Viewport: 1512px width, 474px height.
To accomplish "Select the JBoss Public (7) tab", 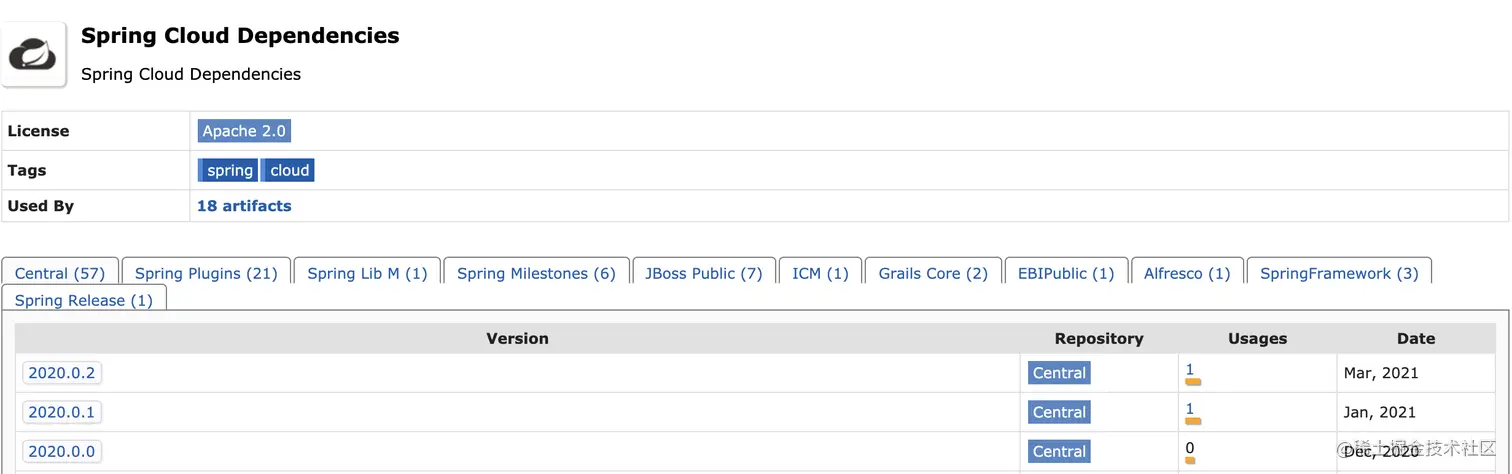I will point(703,273).
